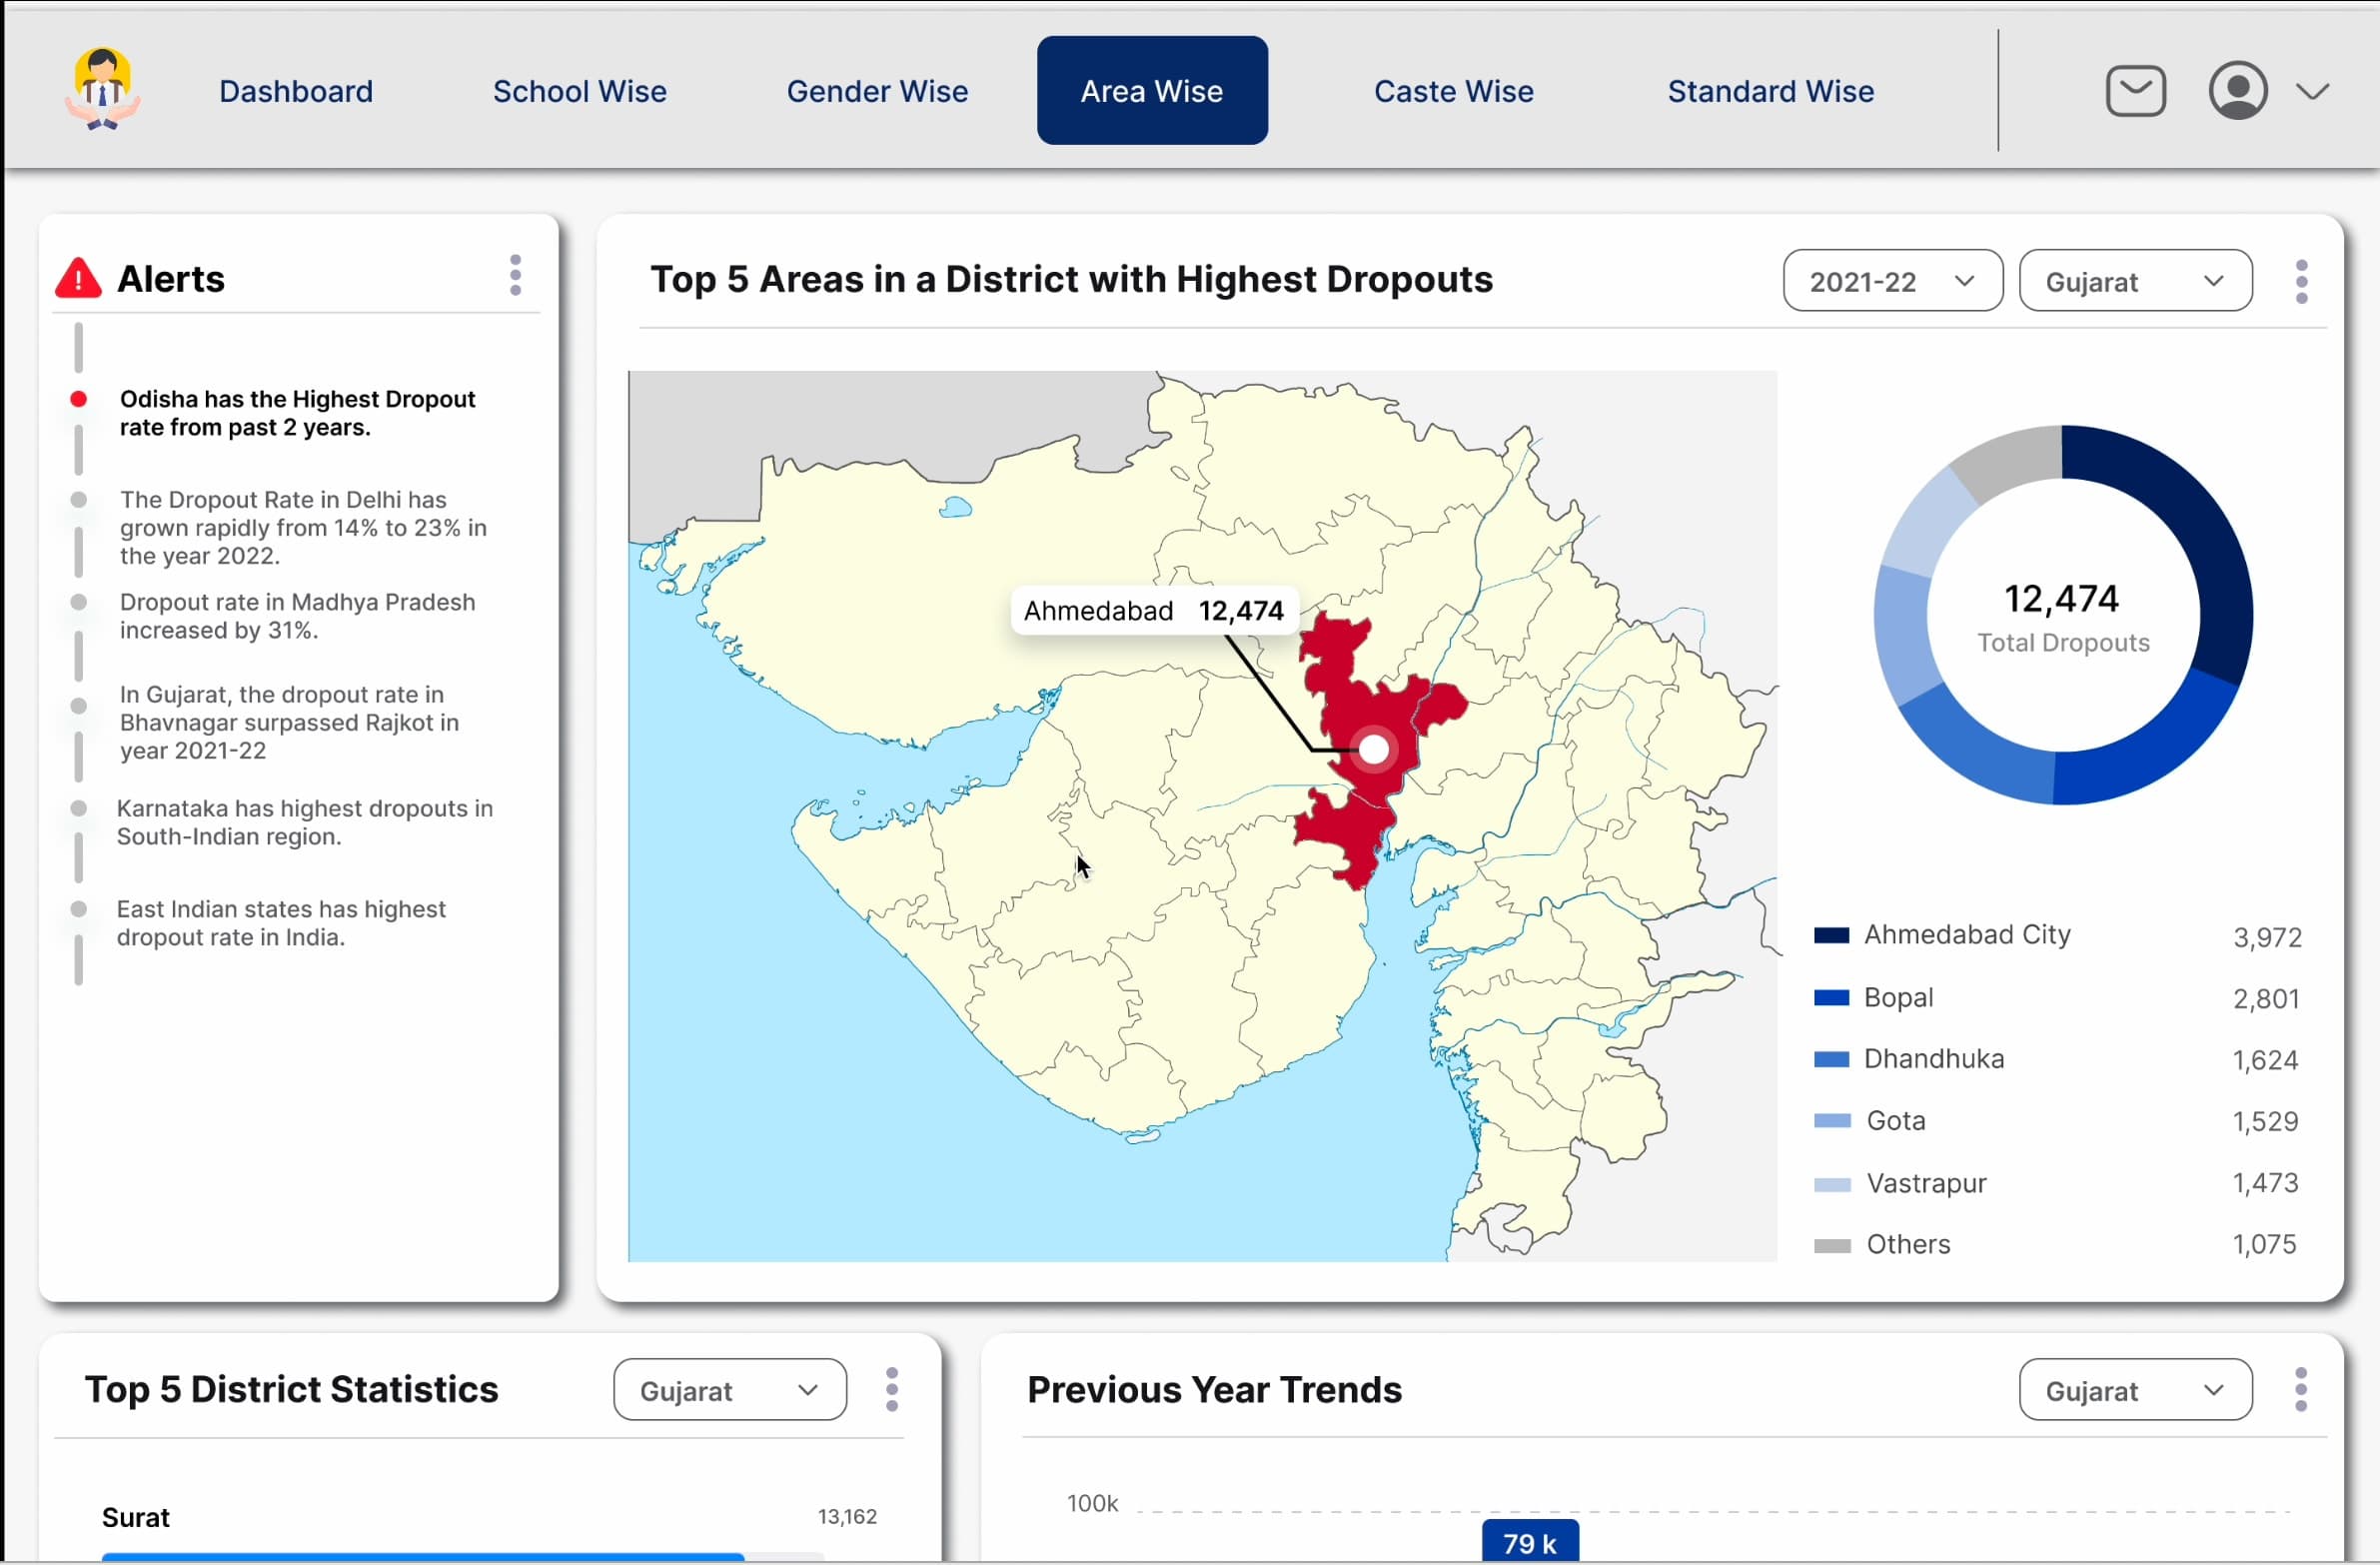The height and width of the screenshot is (1565, 2380).
Task: Click the Others gray legend swatch
Action: click(x=1831, y=1245)
